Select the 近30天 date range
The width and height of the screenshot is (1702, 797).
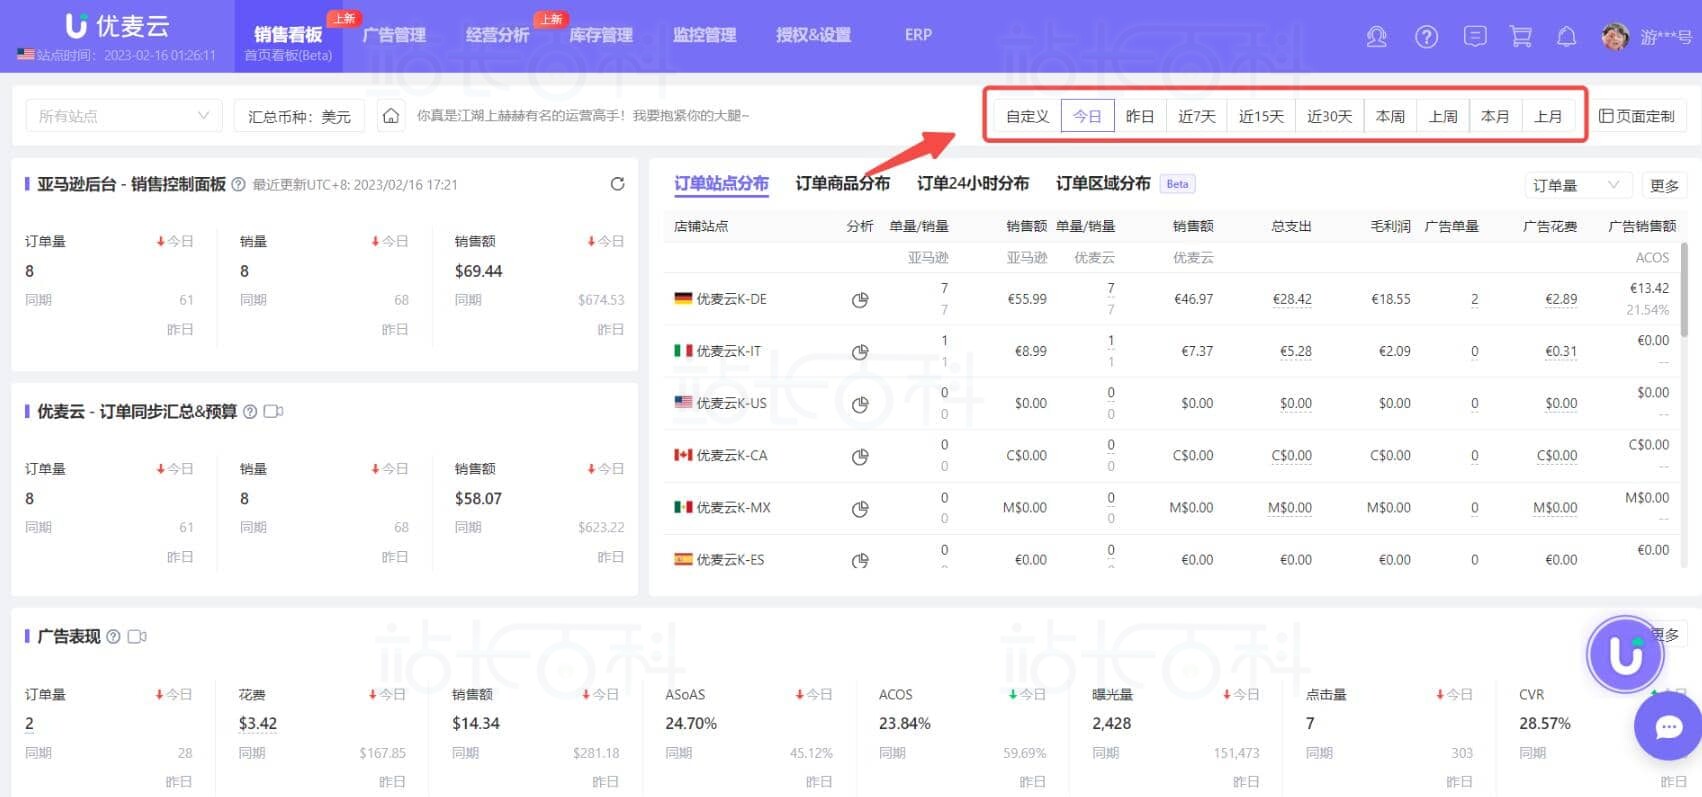click(1329, 116)
